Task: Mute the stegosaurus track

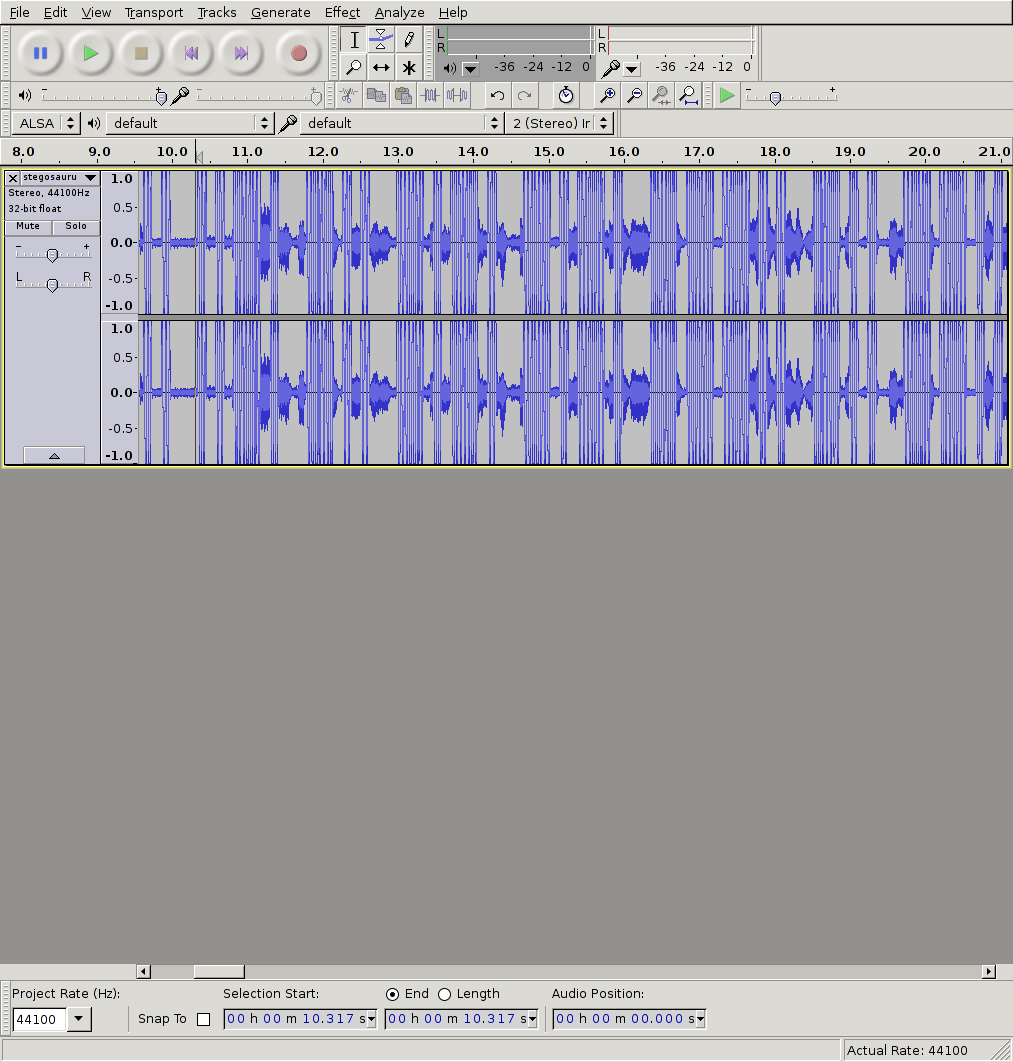Action: 28,226
